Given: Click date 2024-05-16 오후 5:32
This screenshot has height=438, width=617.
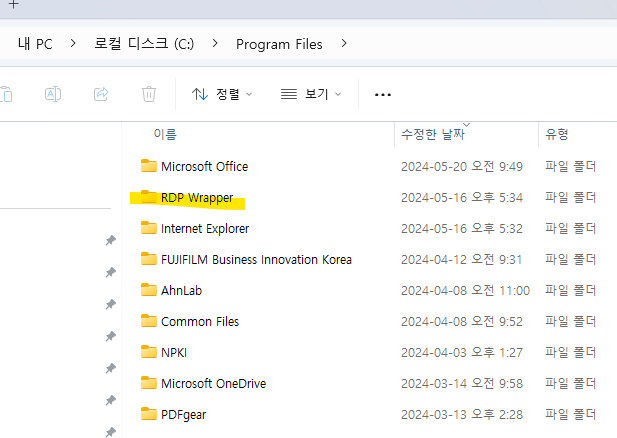Looking at the screenshot, I should (x=462, y=229).
